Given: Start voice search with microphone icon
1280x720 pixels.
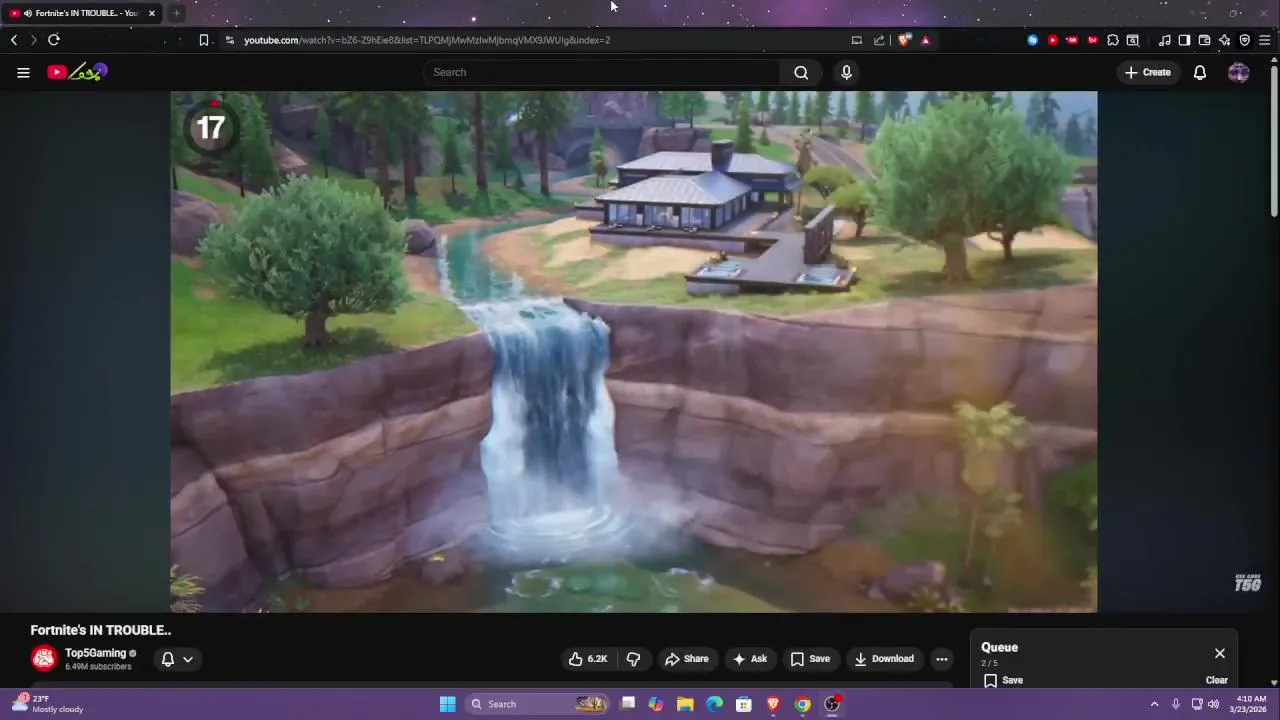Looking at the screenshot, I should point(846,72).
